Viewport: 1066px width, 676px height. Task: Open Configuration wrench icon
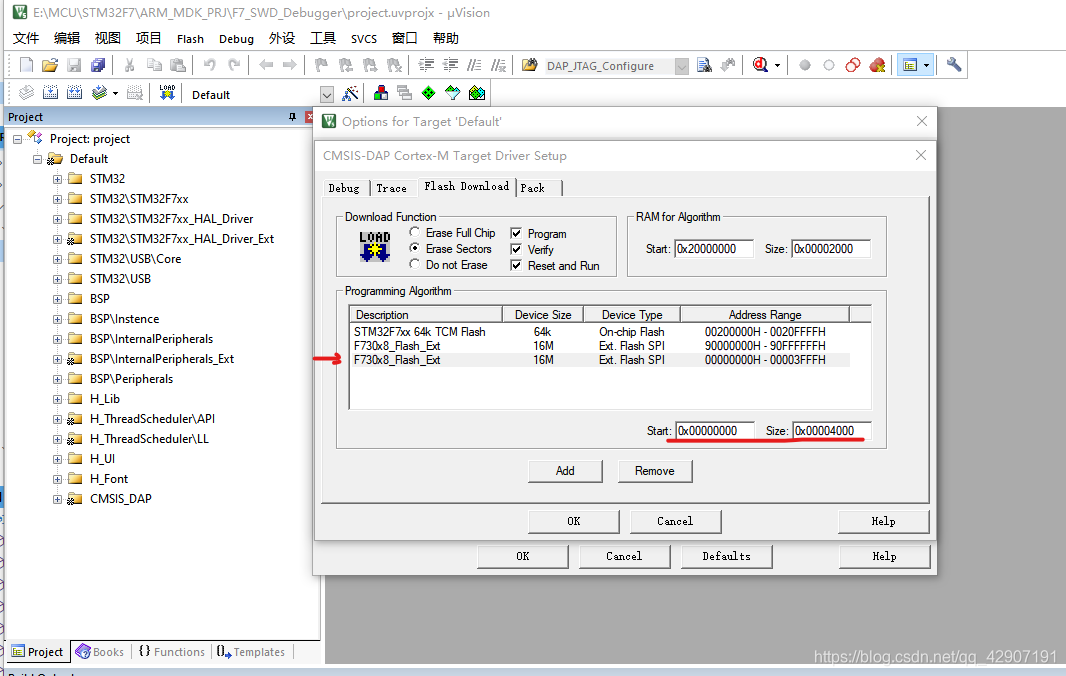[x=954, y=65]
